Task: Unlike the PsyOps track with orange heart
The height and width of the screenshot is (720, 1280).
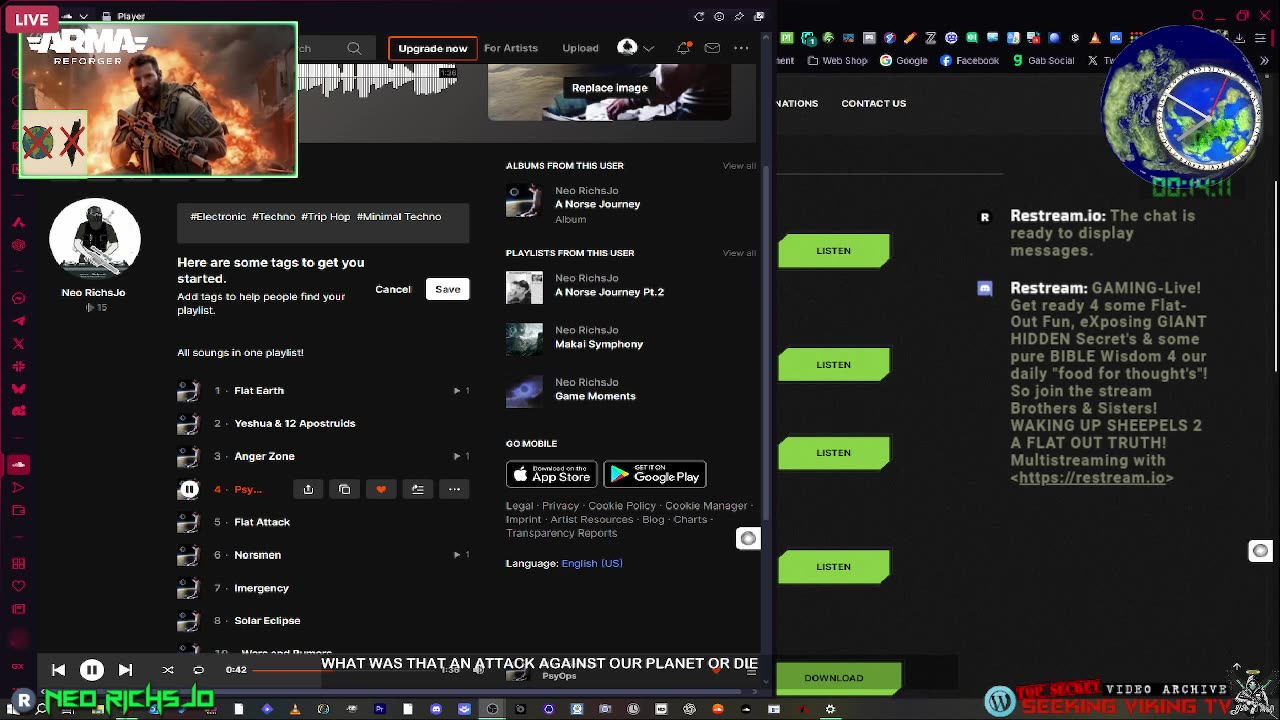Action: click(x=381, y=489)
